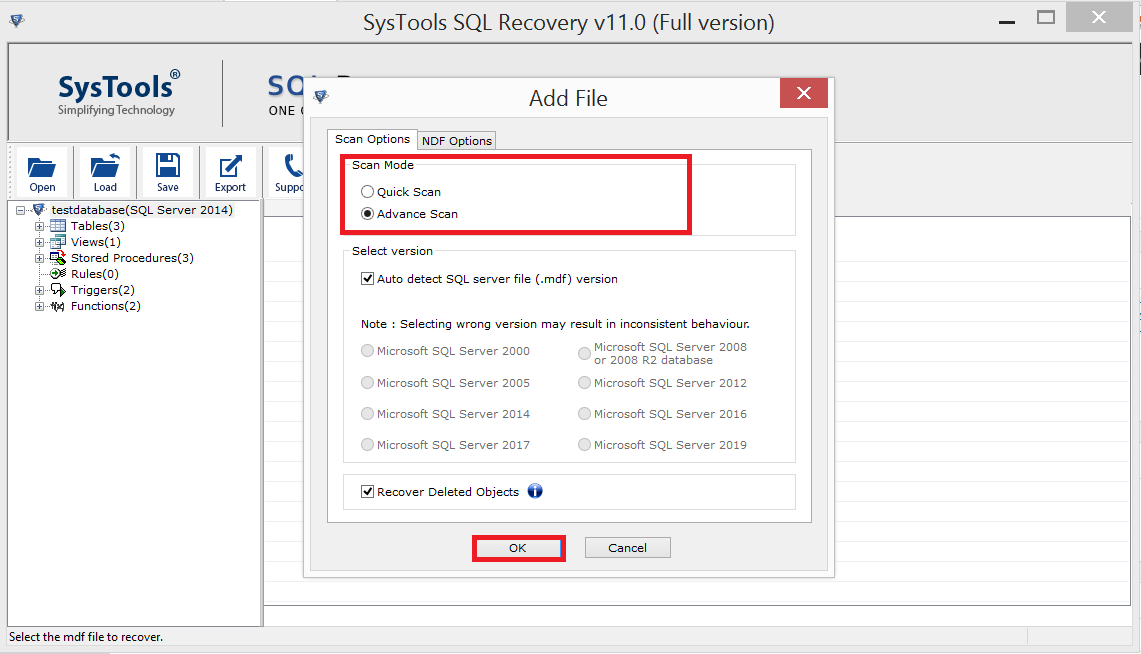Image resolution: width=1141 pixels, height=654 pixels.
Task: Select the Rules(0) tree item
Action: click(x=95, y=274)
